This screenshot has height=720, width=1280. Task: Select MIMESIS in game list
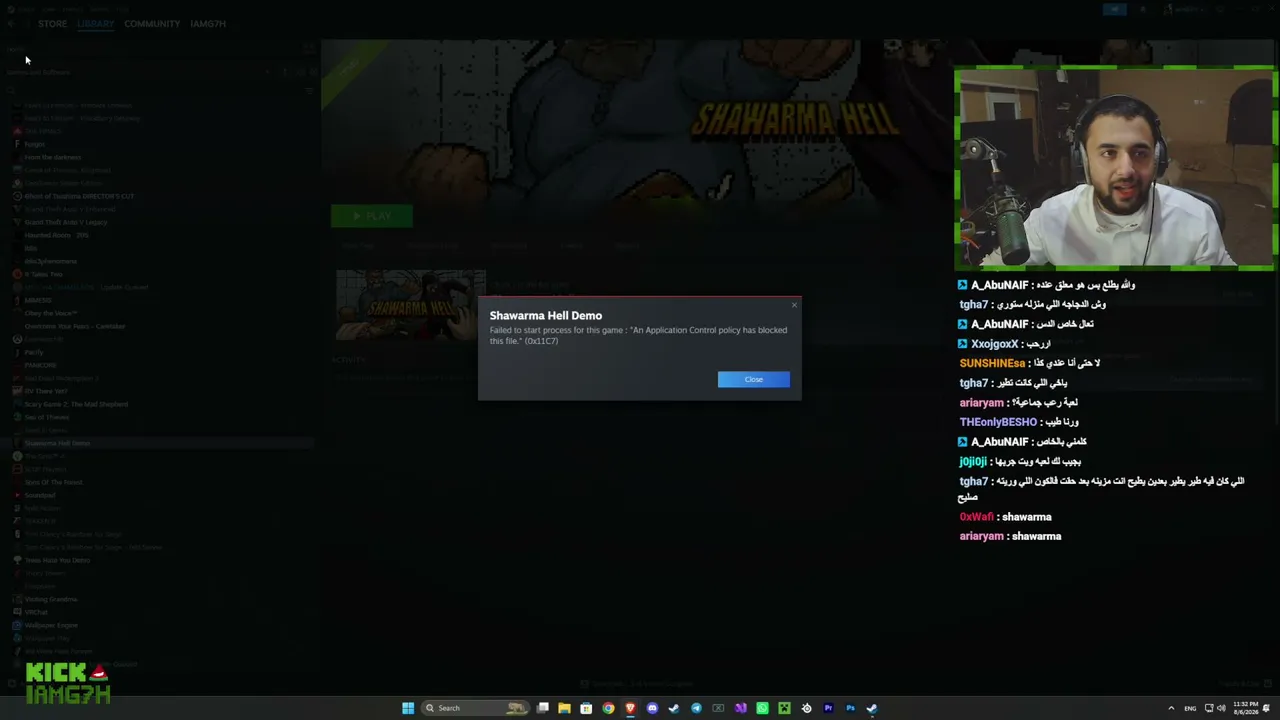(x=38, y=300)
